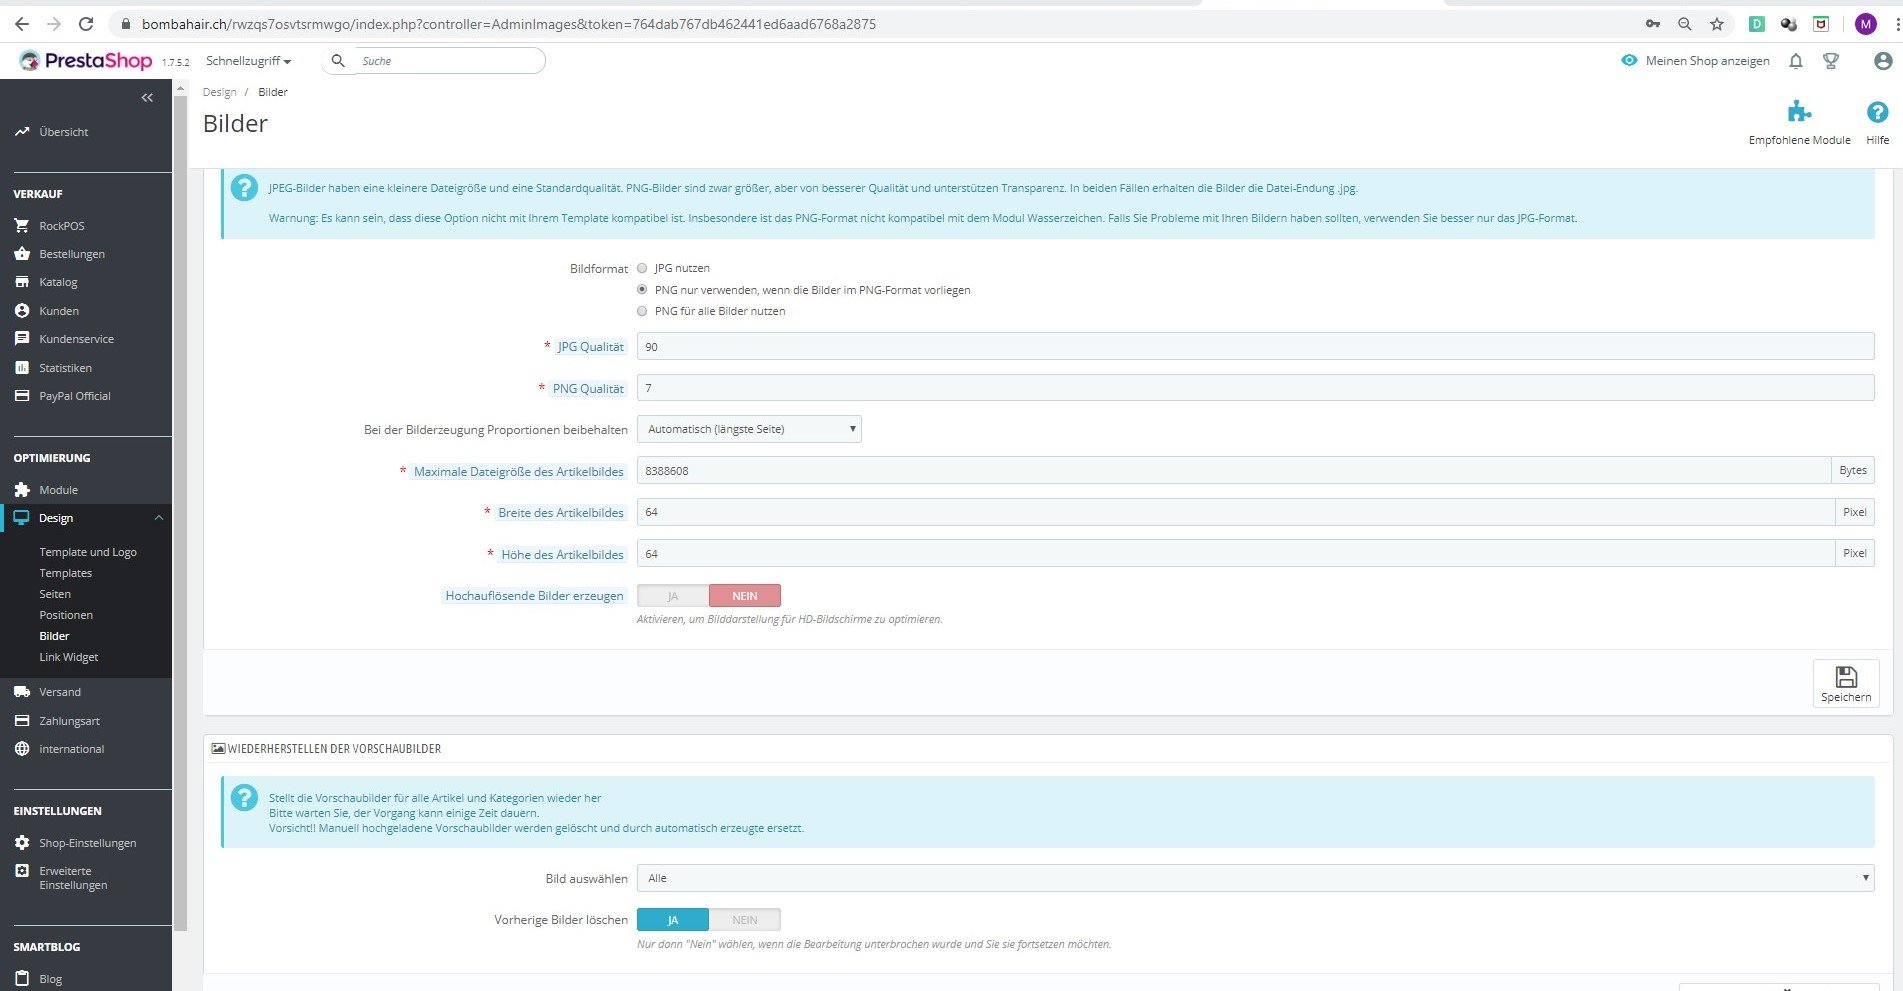Click the browser address bar URL
This screenshot has height=991, width=1903.
[509, 24]
